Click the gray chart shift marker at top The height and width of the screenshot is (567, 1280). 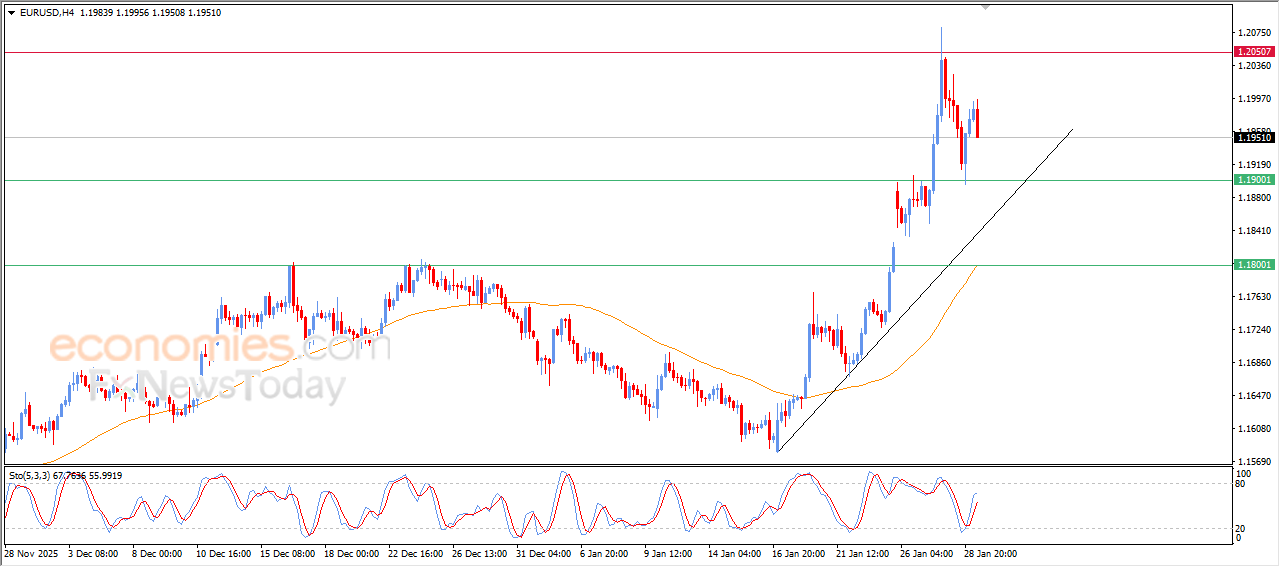point(987,7)
